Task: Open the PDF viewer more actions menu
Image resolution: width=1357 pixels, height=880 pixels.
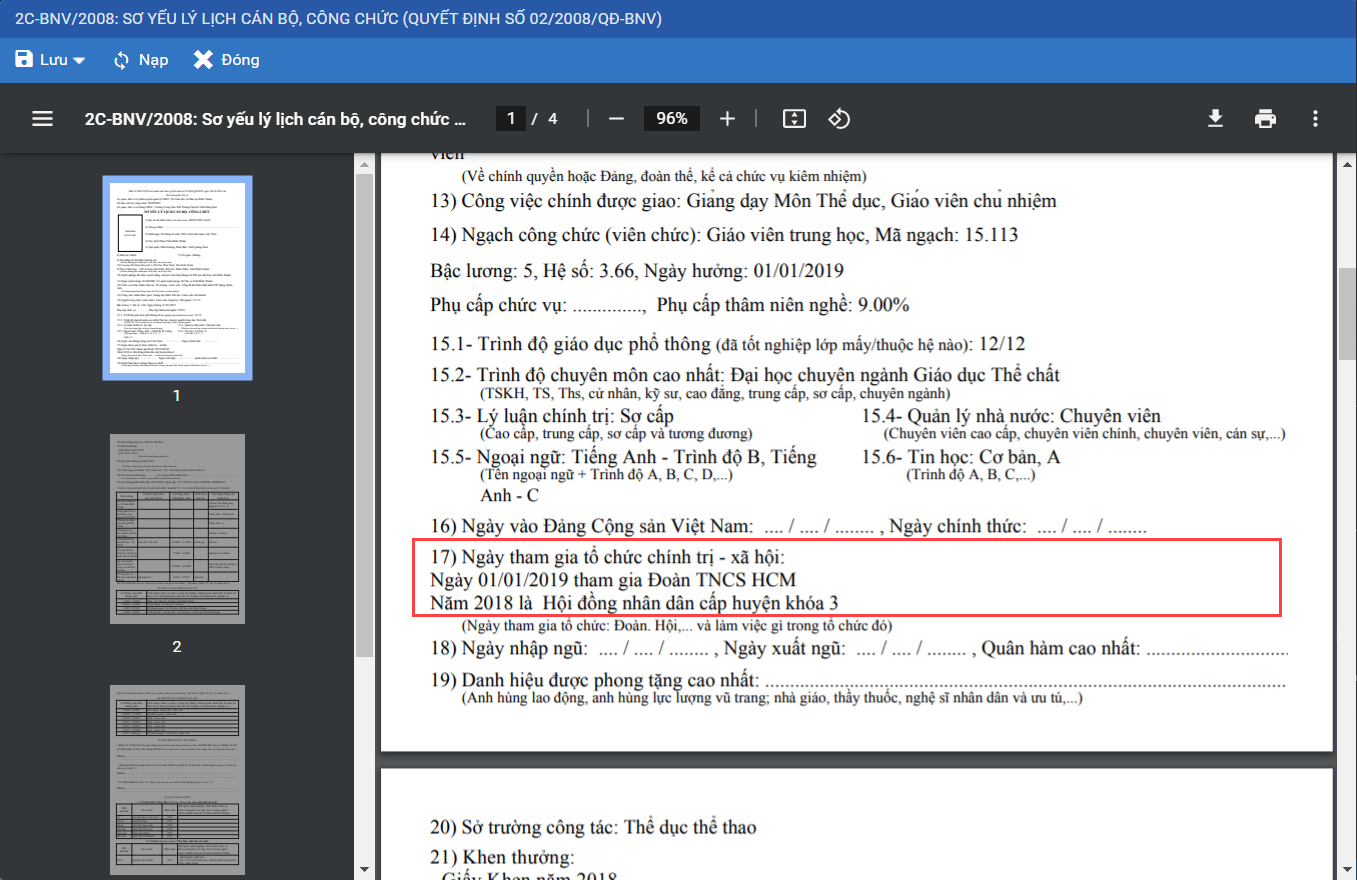Action: point(1315,119)
